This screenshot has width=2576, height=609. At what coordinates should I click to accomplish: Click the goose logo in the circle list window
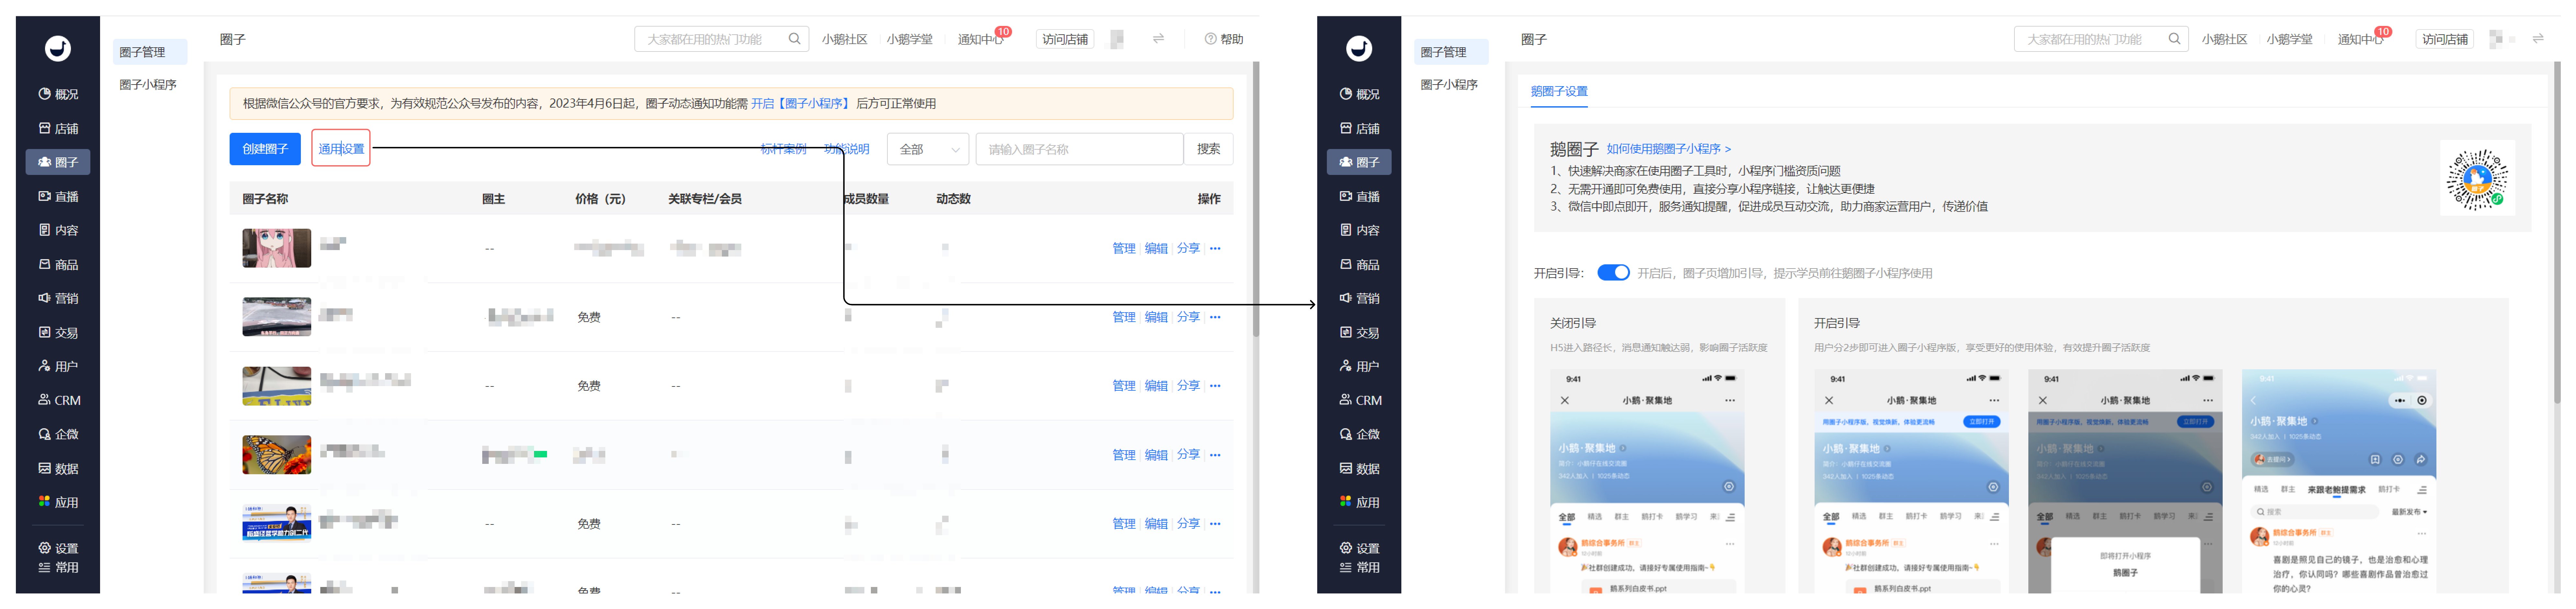[x=58, y=48]
